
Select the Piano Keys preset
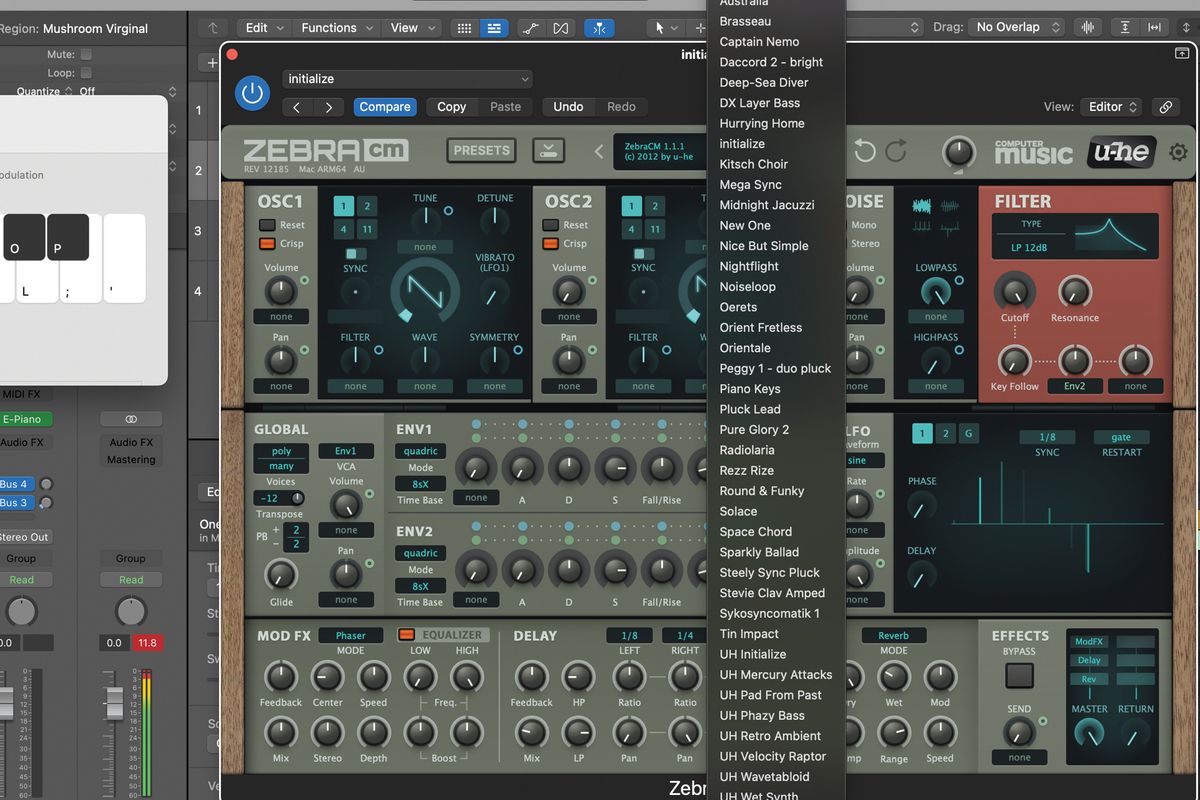(750, 389)
